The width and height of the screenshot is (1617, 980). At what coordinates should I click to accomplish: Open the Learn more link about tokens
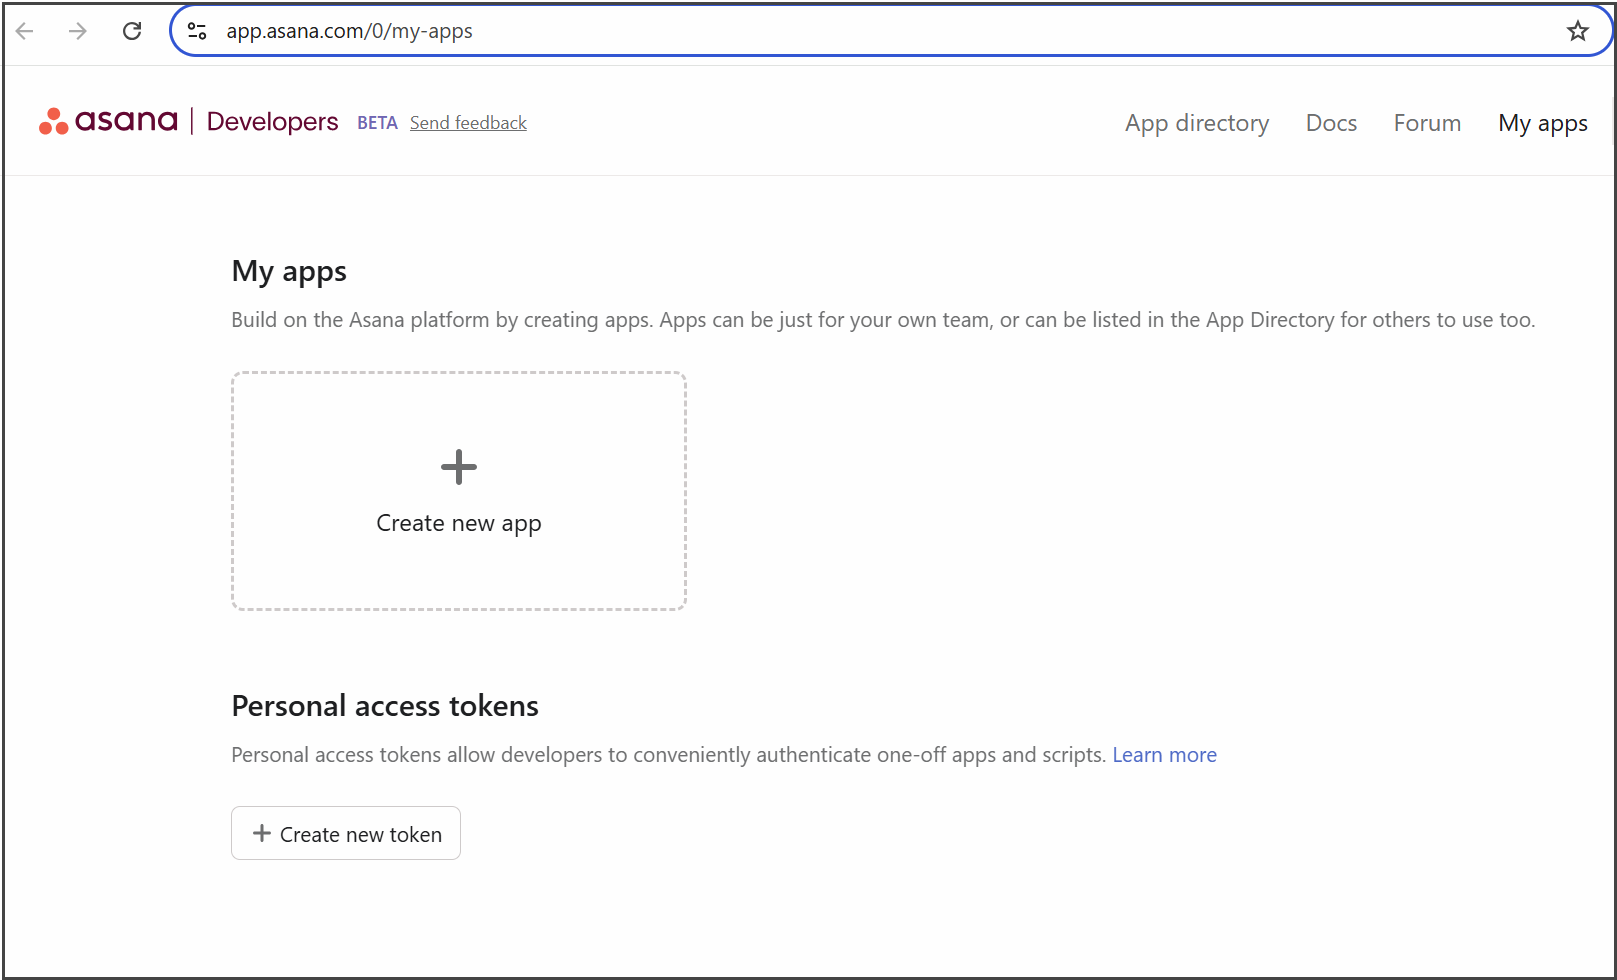tap(1164, 755)
